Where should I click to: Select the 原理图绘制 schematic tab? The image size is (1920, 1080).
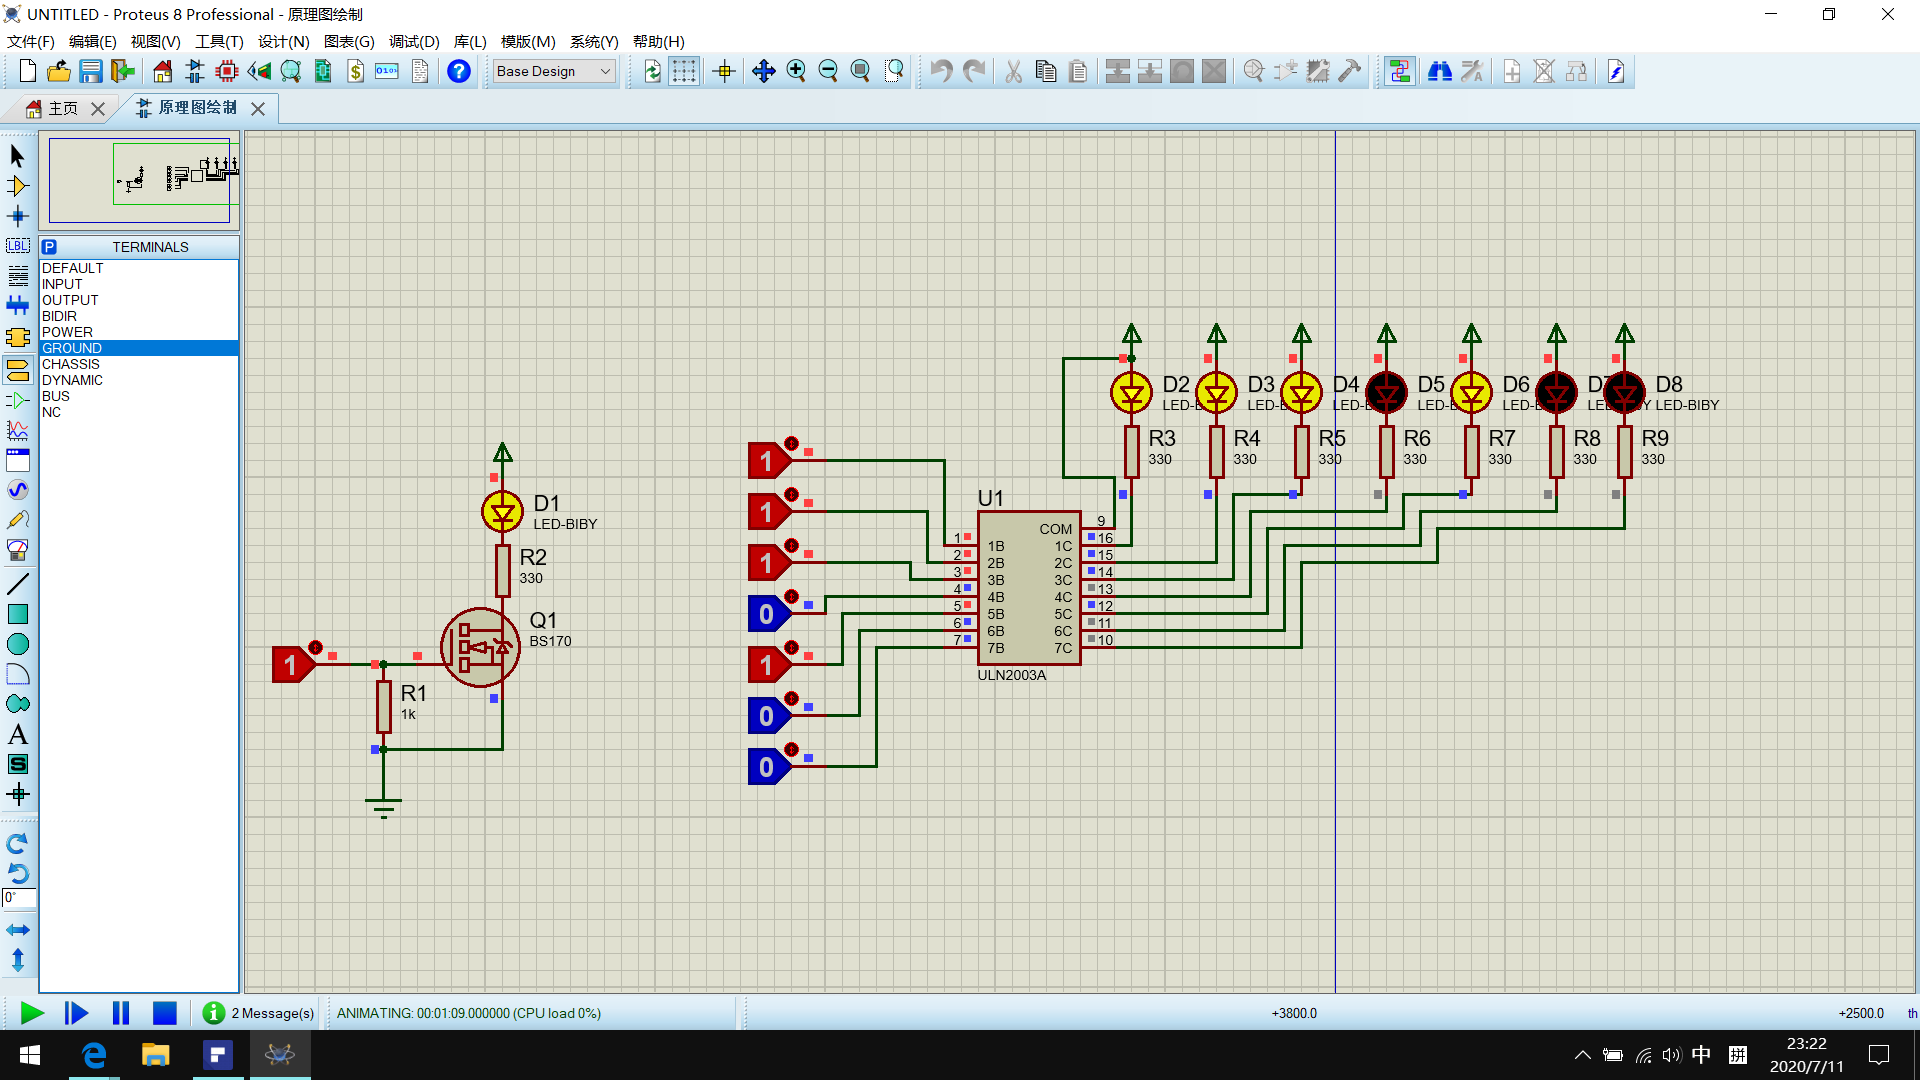click(x=197, y=108)
